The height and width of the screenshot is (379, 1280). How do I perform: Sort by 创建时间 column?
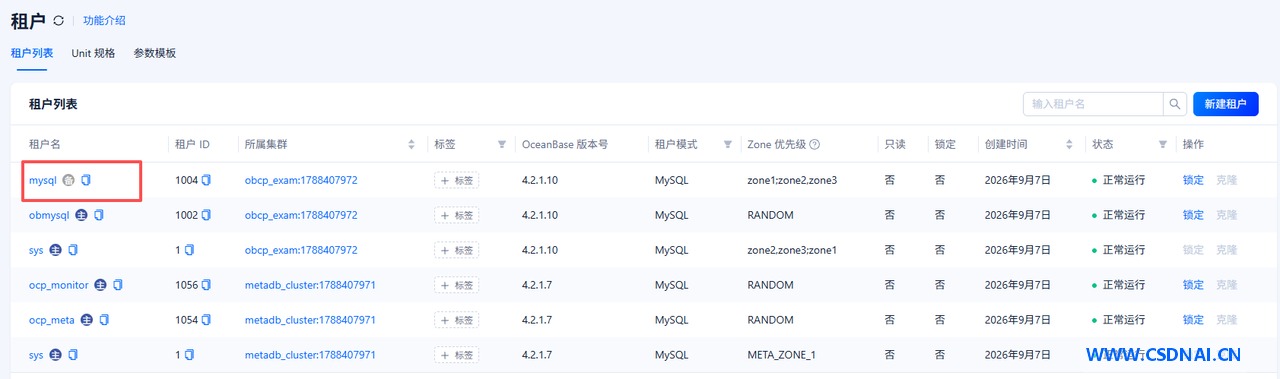pyautogui.click(x=1069, y=145)
